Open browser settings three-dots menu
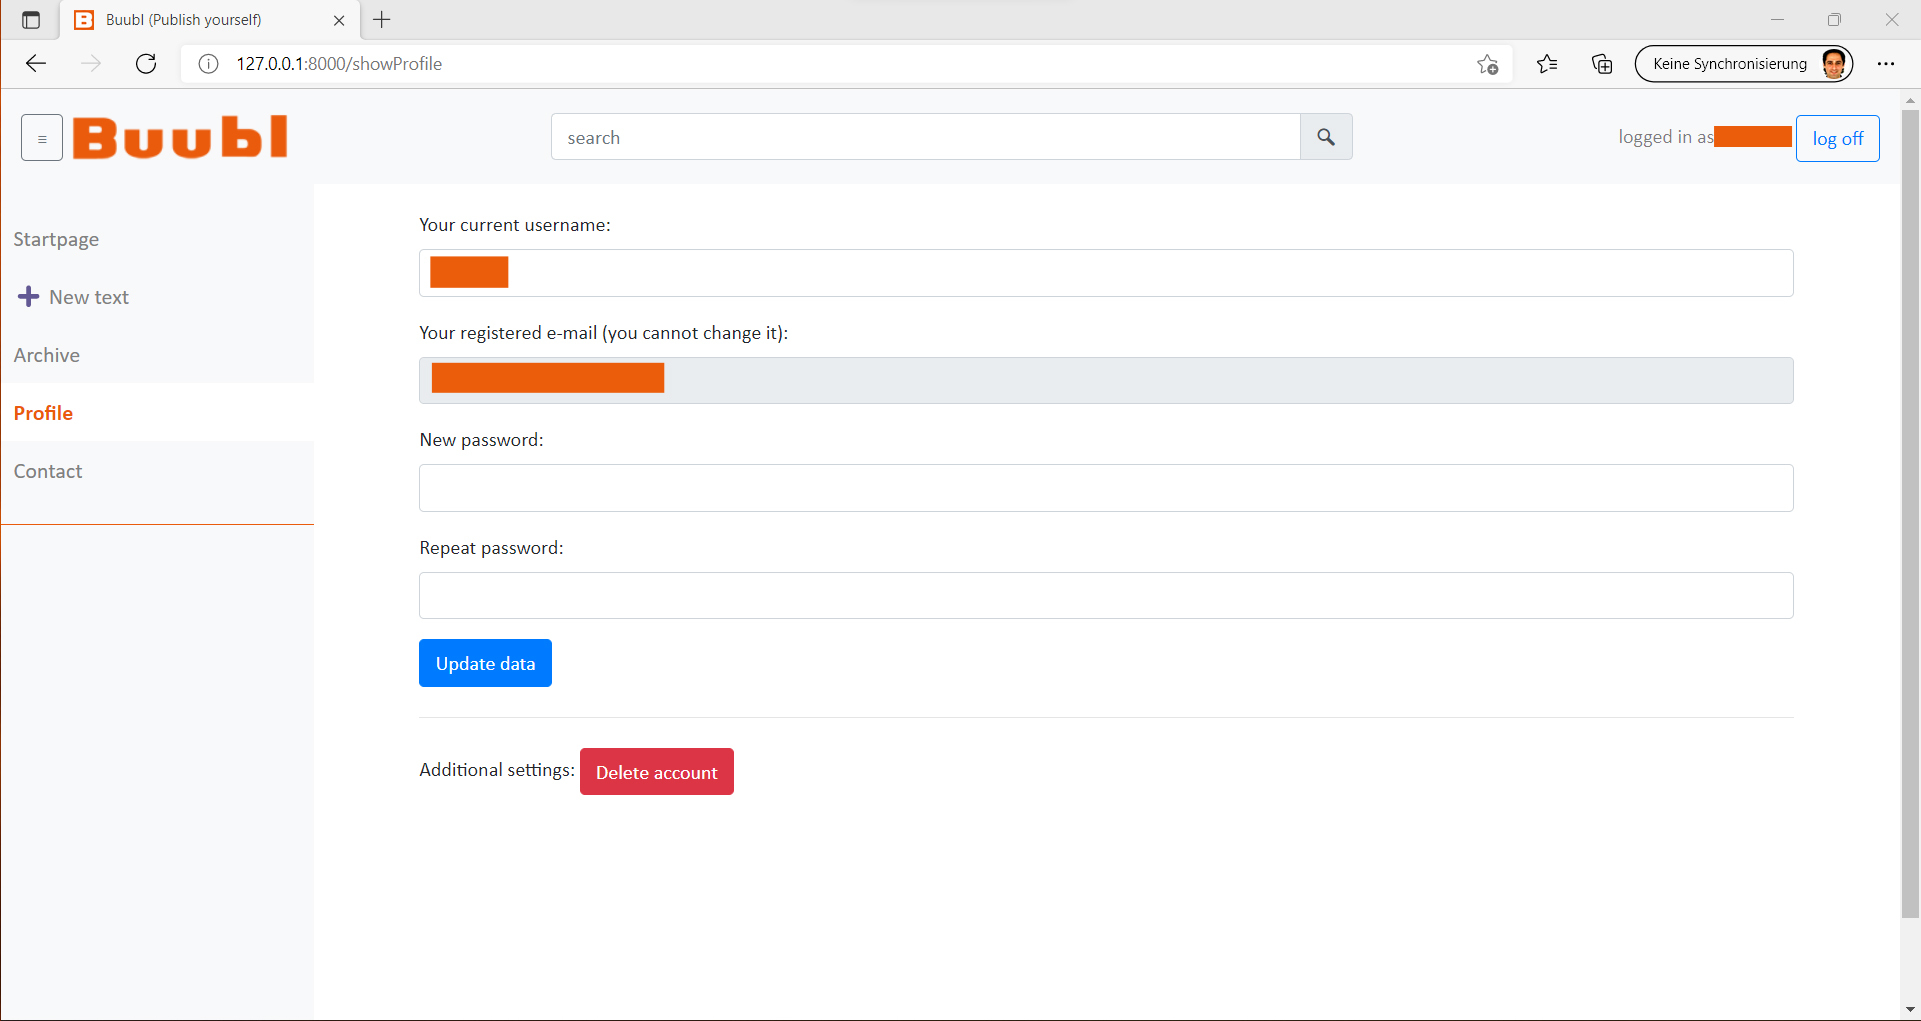The image size is (1921, 1021). (1886, 64)
